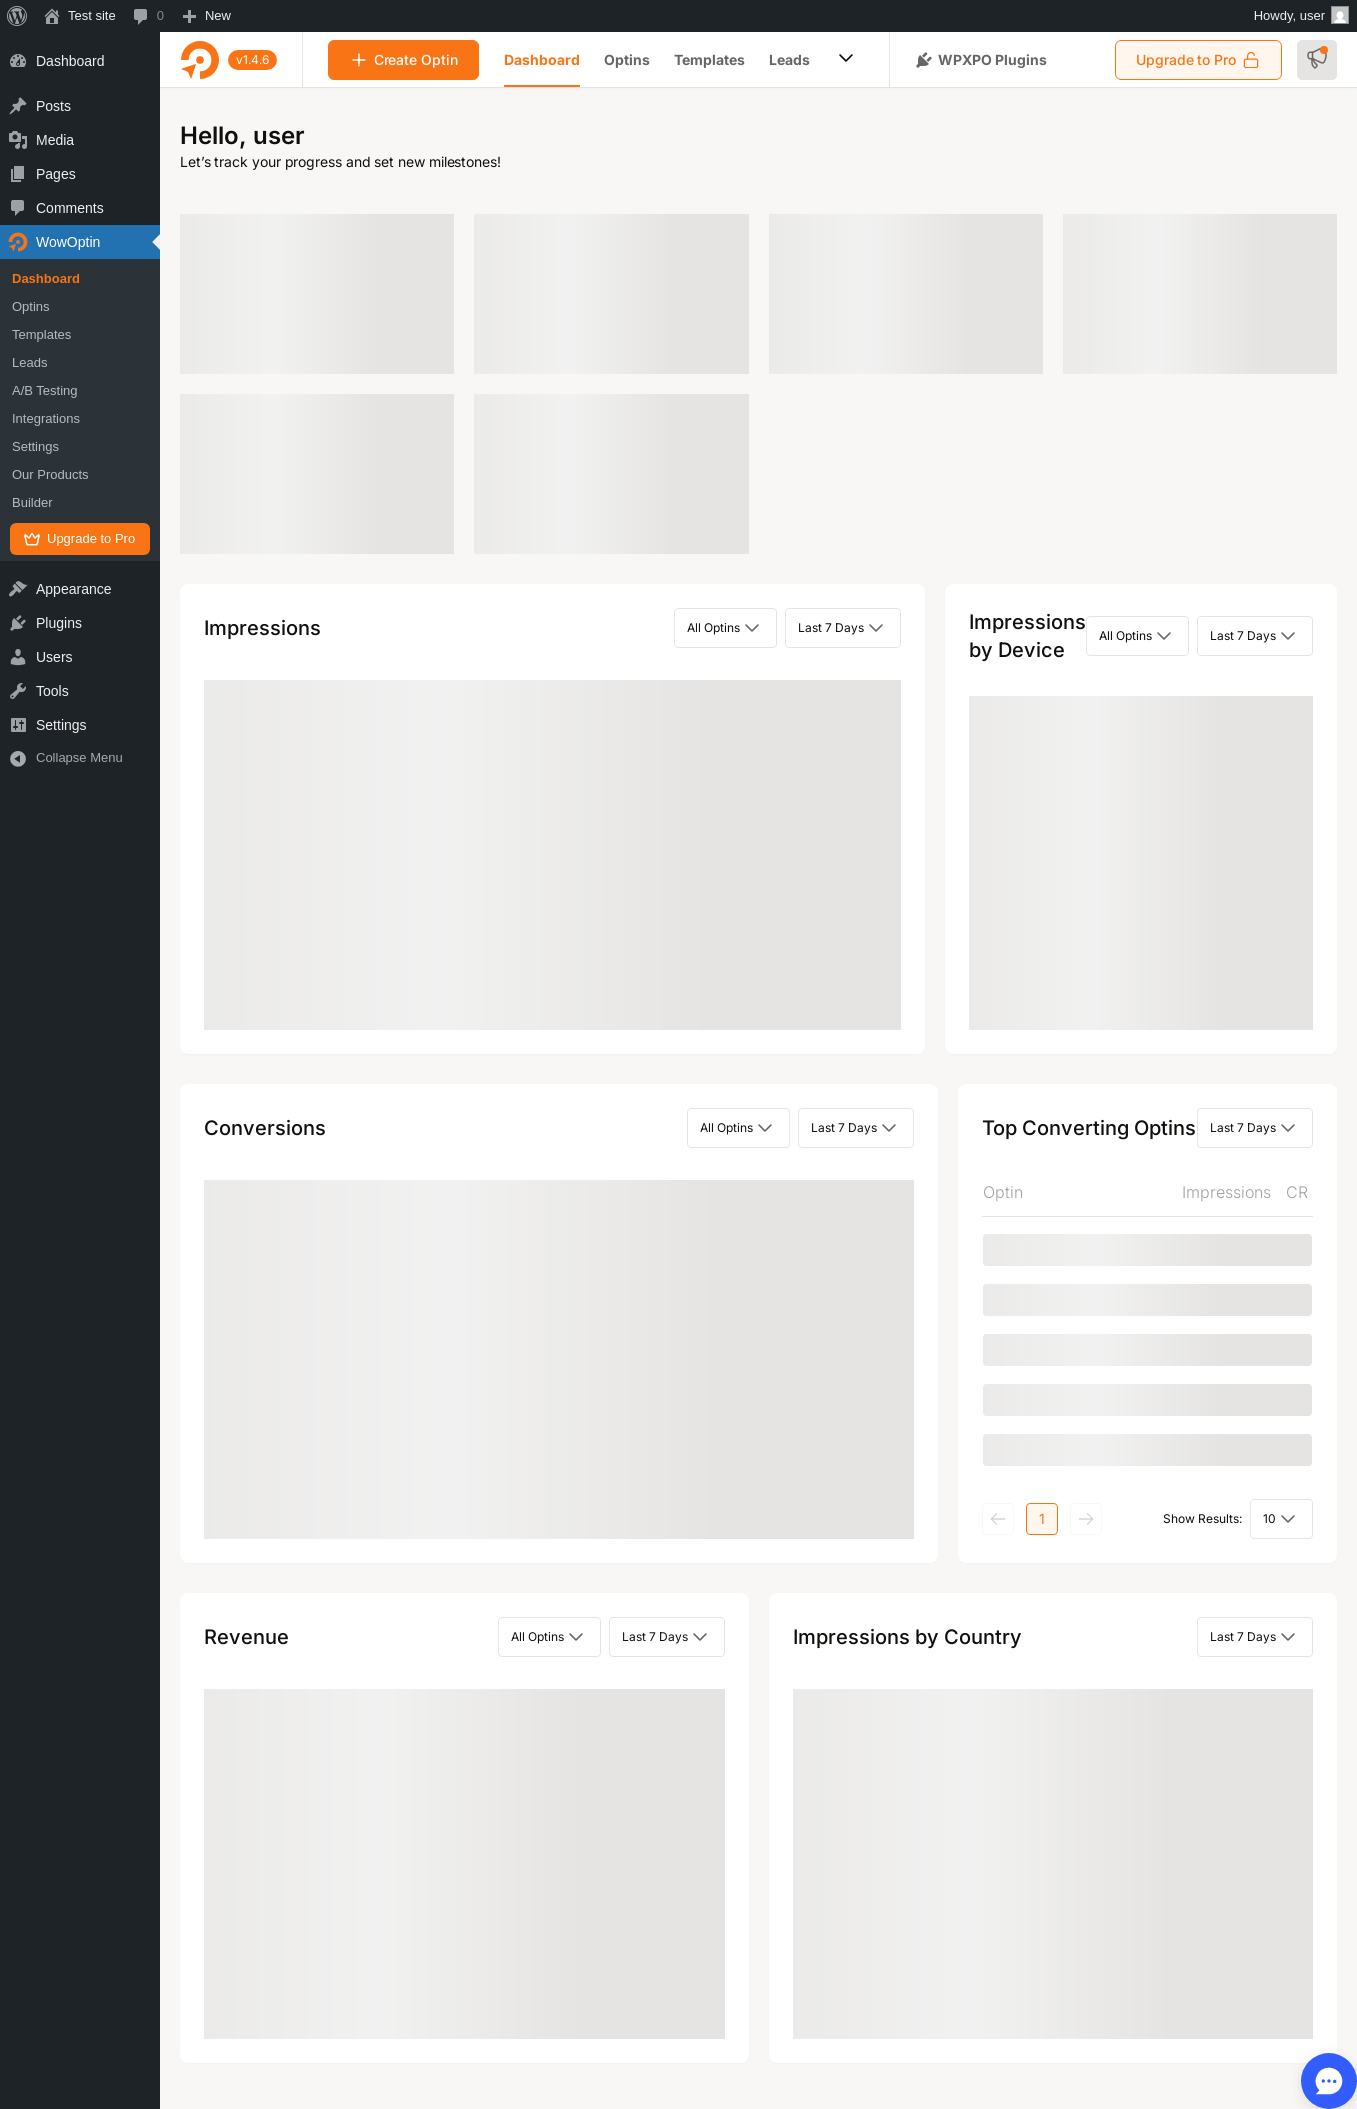1357x2109 pixels.
Task: Open the comments bubble in admin bar
Action: click(141, 16)
